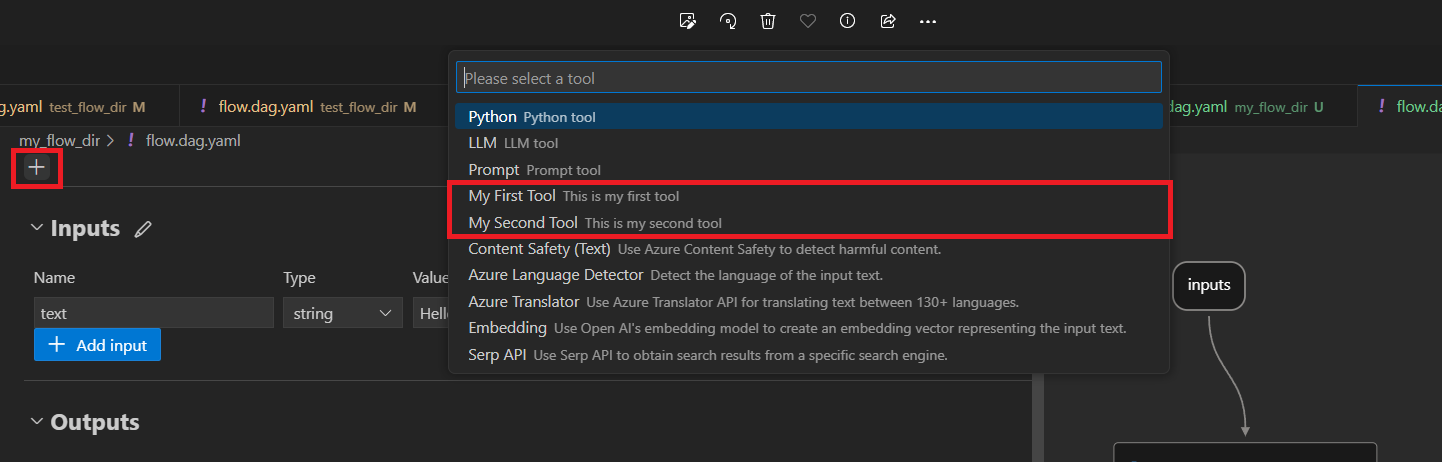Click the share icon in top toolbar
The image size is (1442, 462).
click(887, 21)
